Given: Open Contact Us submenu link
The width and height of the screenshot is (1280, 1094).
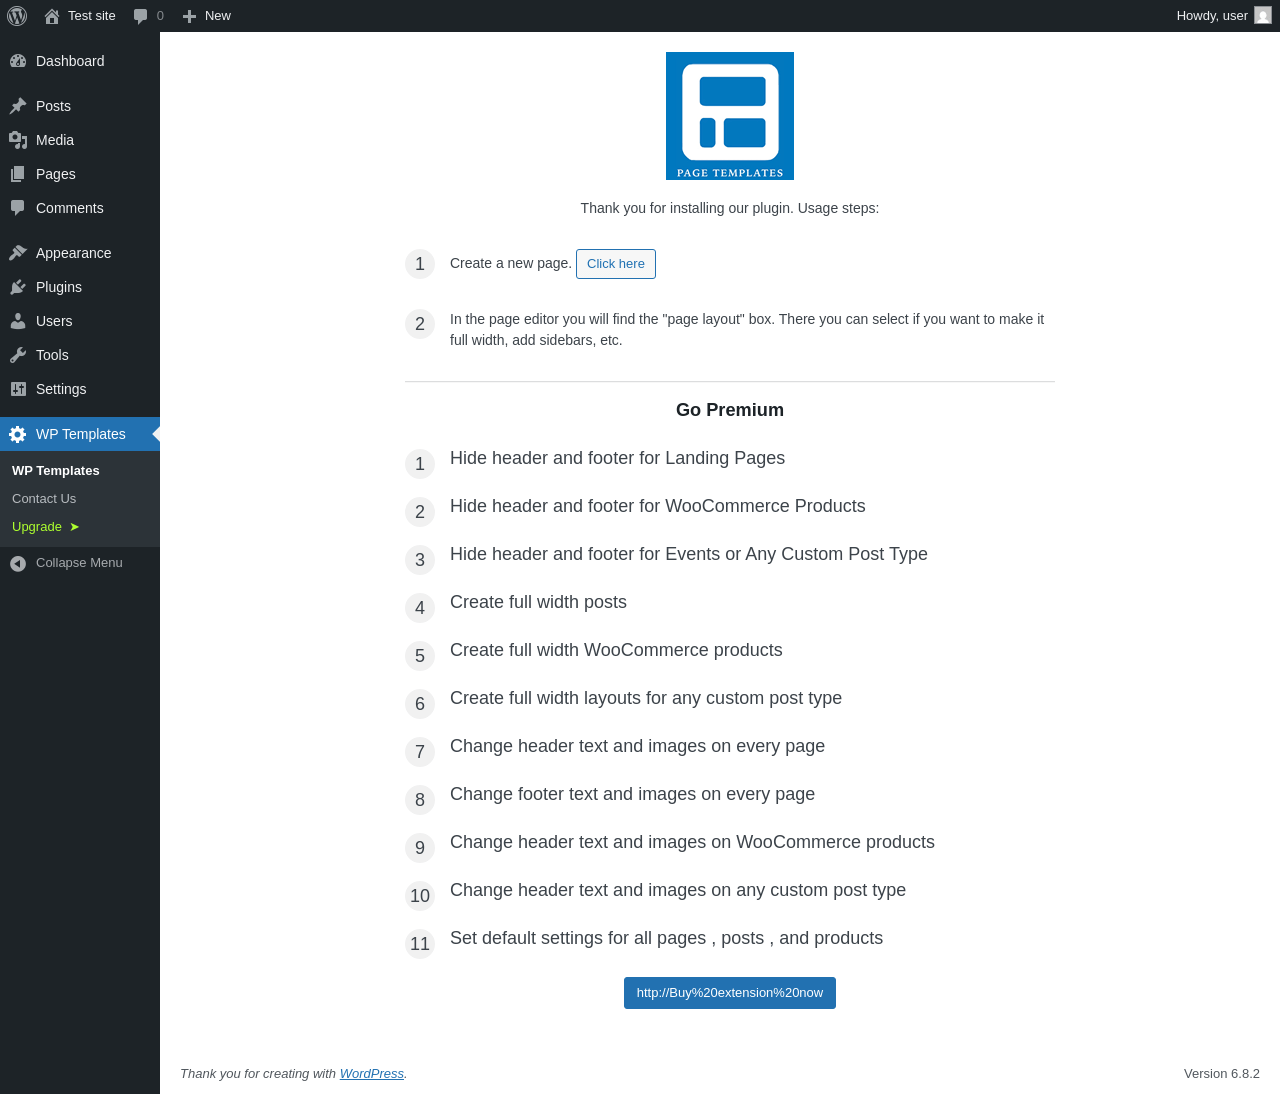Looking at the screenshot, I should [x=44, y=499].
